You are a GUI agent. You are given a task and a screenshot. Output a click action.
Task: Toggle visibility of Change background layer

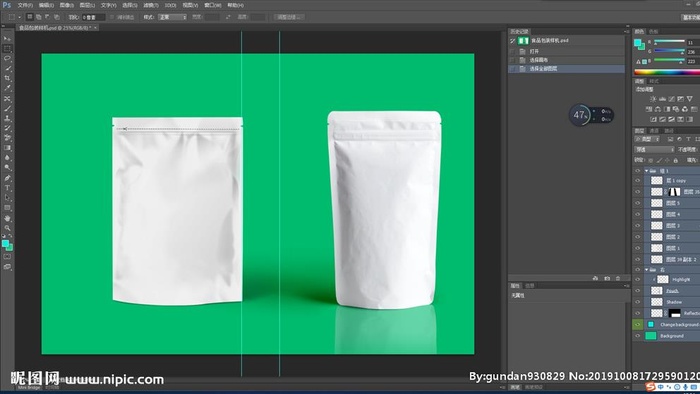pyautogui.click(x=638, y=324)
